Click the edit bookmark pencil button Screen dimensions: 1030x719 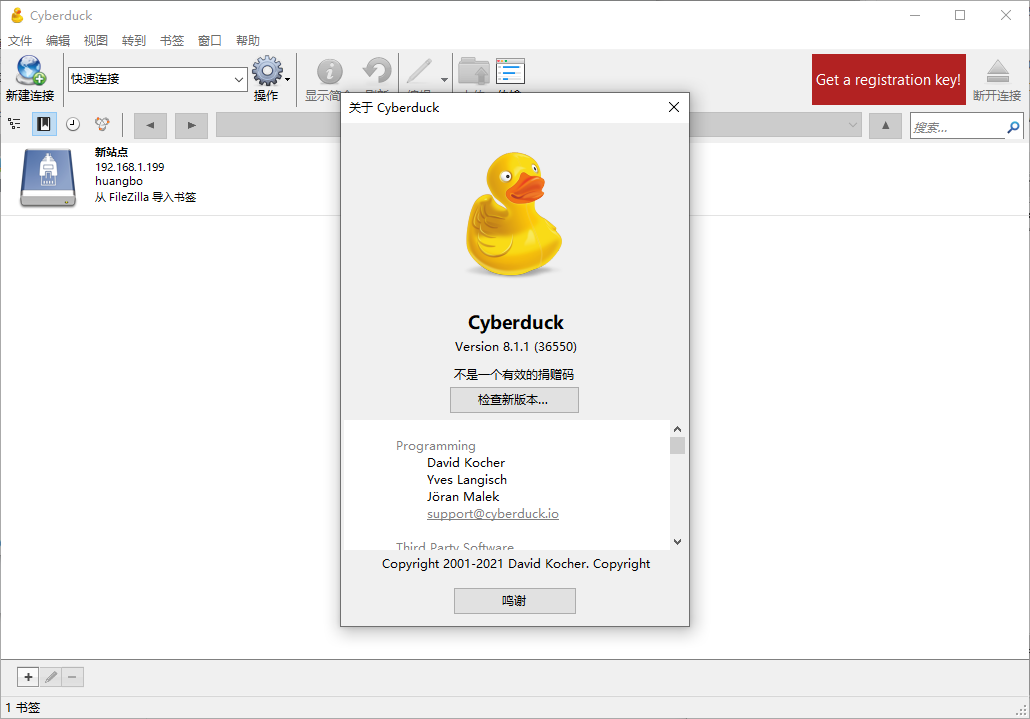pos(51,677)
